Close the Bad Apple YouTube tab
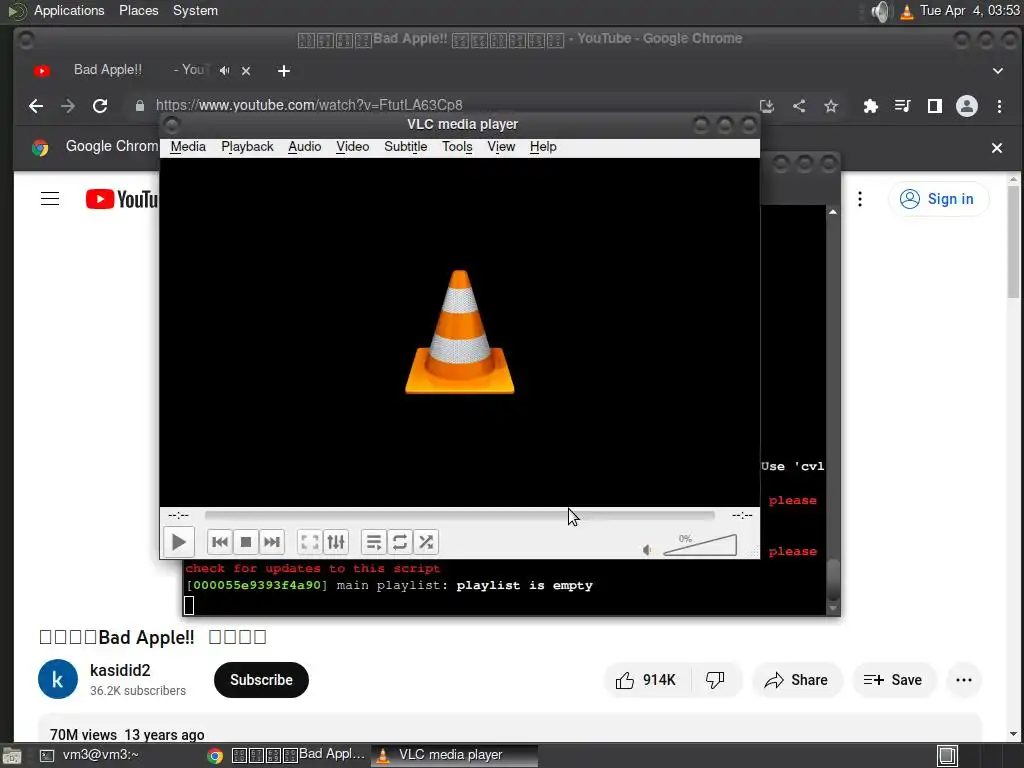The image size is (1024, 768). click(x=246, y=71)
